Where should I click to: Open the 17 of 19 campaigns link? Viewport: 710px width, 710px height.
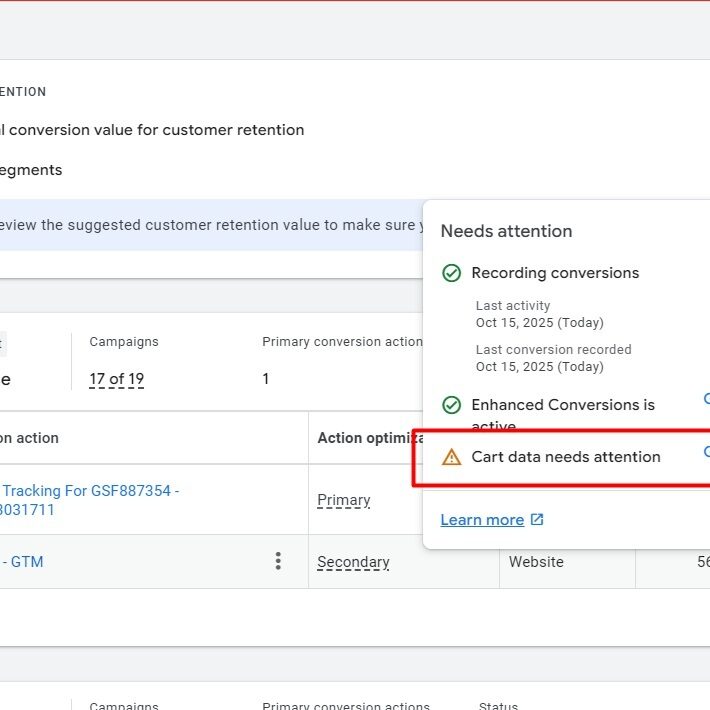[x=116, y=379]
